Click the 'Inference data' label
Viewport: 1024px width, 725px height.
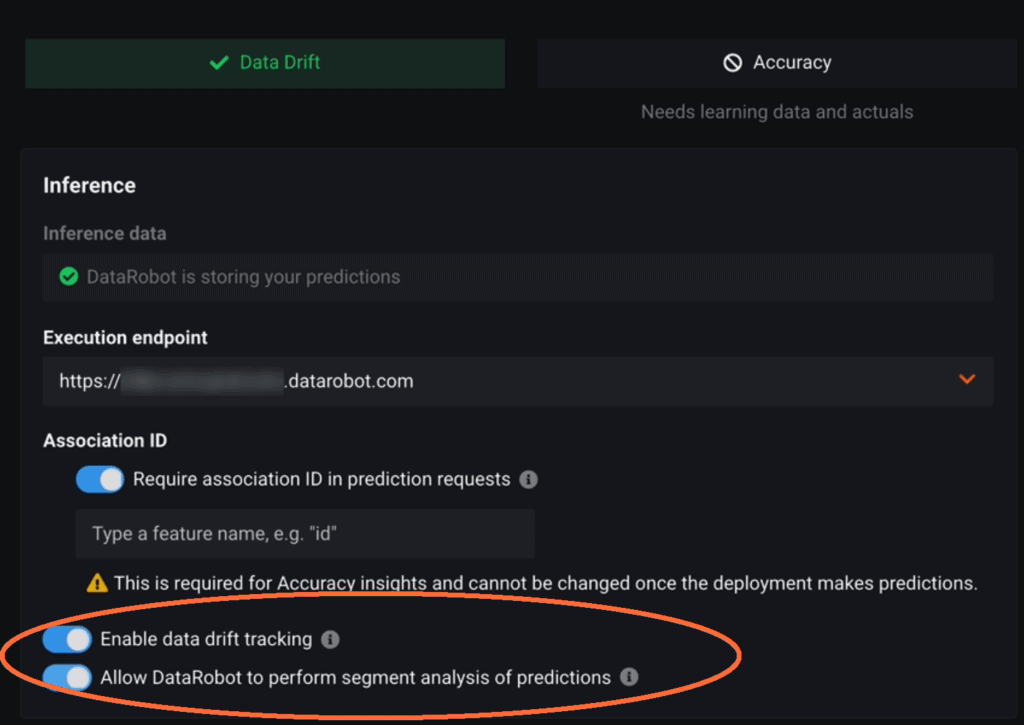(104, 234)
